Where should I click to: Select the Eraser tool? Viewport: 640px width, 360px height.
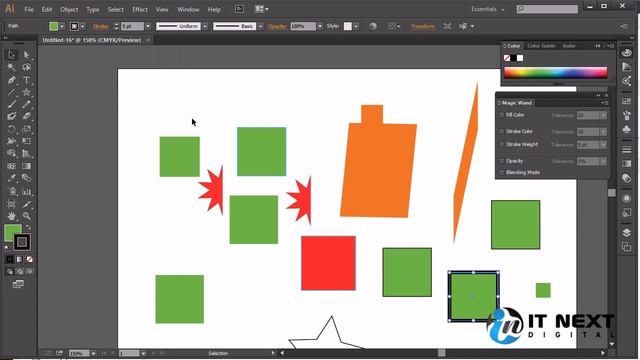pyautogui.click(x=27, y=116)
